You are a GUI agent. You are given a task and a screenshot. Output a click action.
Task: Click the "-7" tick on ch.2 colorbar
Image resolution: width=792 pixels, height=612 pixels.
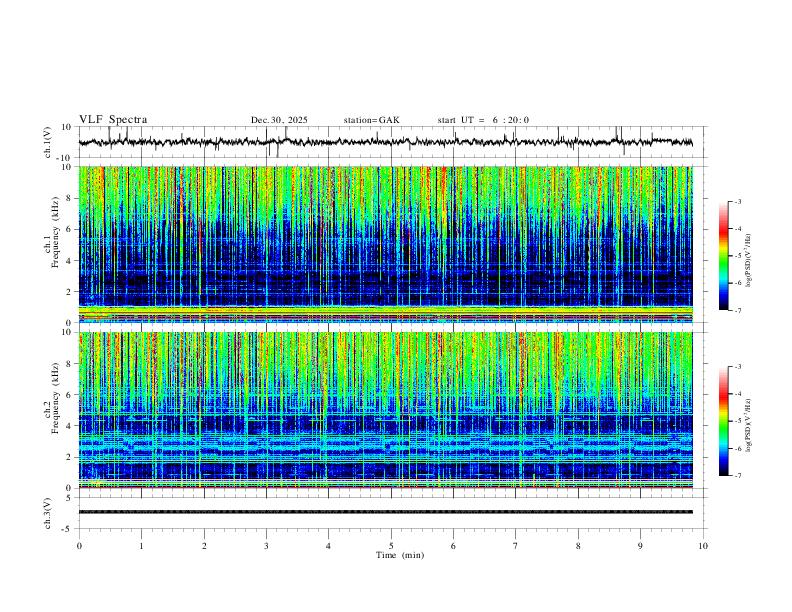[737, 475]
